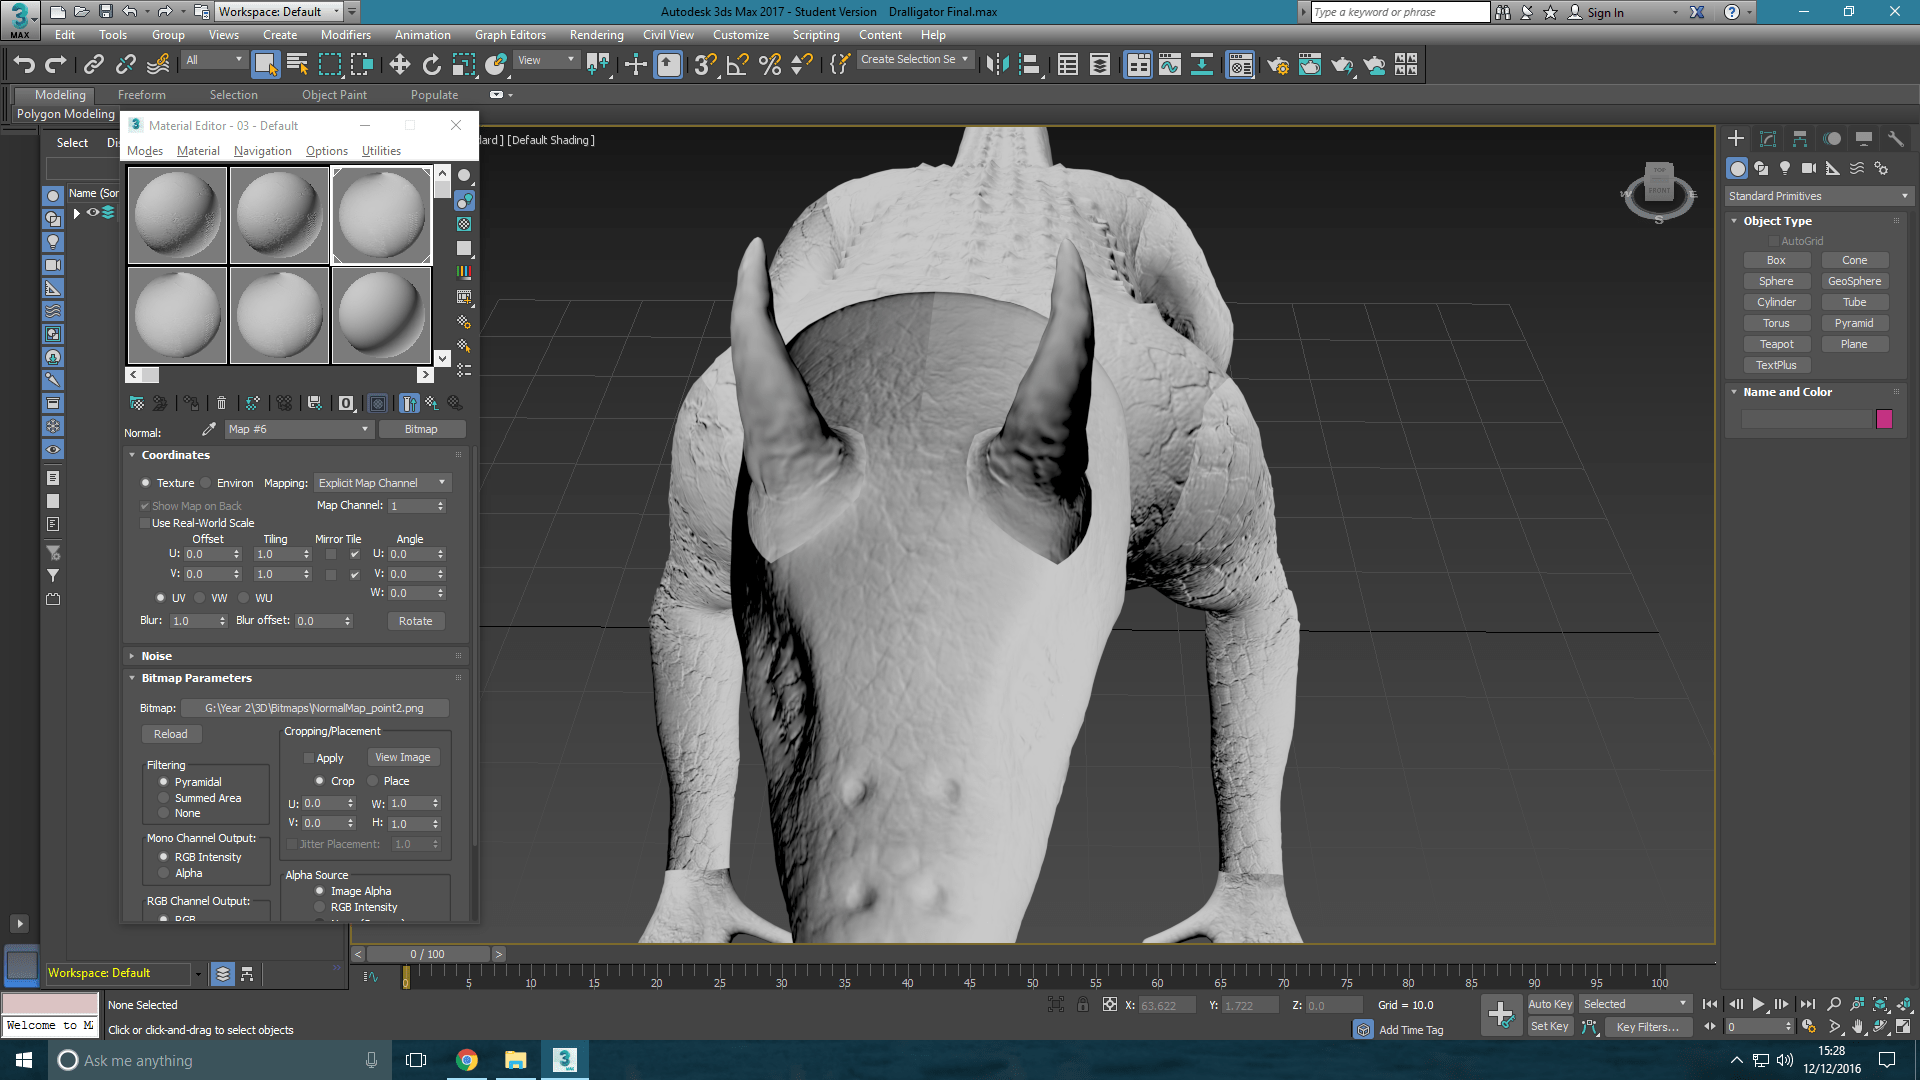The height and width of the screenshot is (1080, 1920).
Task: Create a Teapot primitive
Action: 1776,343
